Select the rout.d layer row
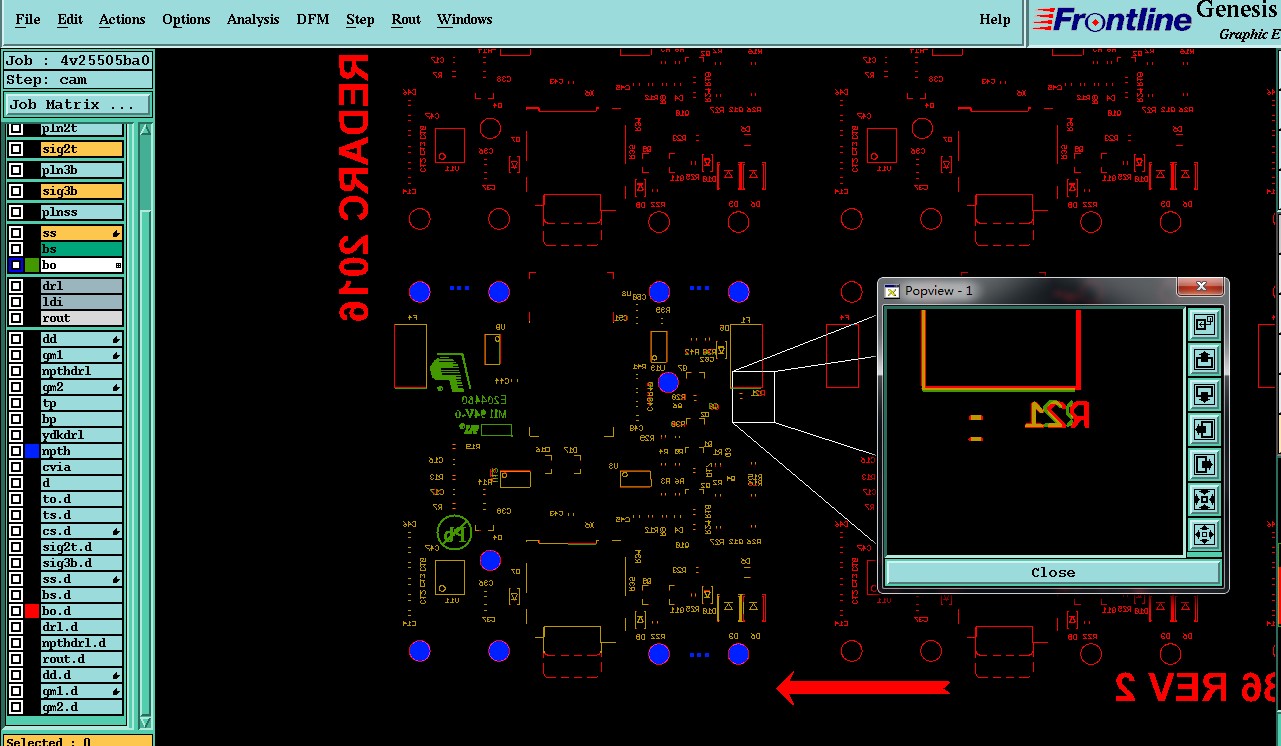This screenshot has height=746, width=1281. [x=81, y=659]
